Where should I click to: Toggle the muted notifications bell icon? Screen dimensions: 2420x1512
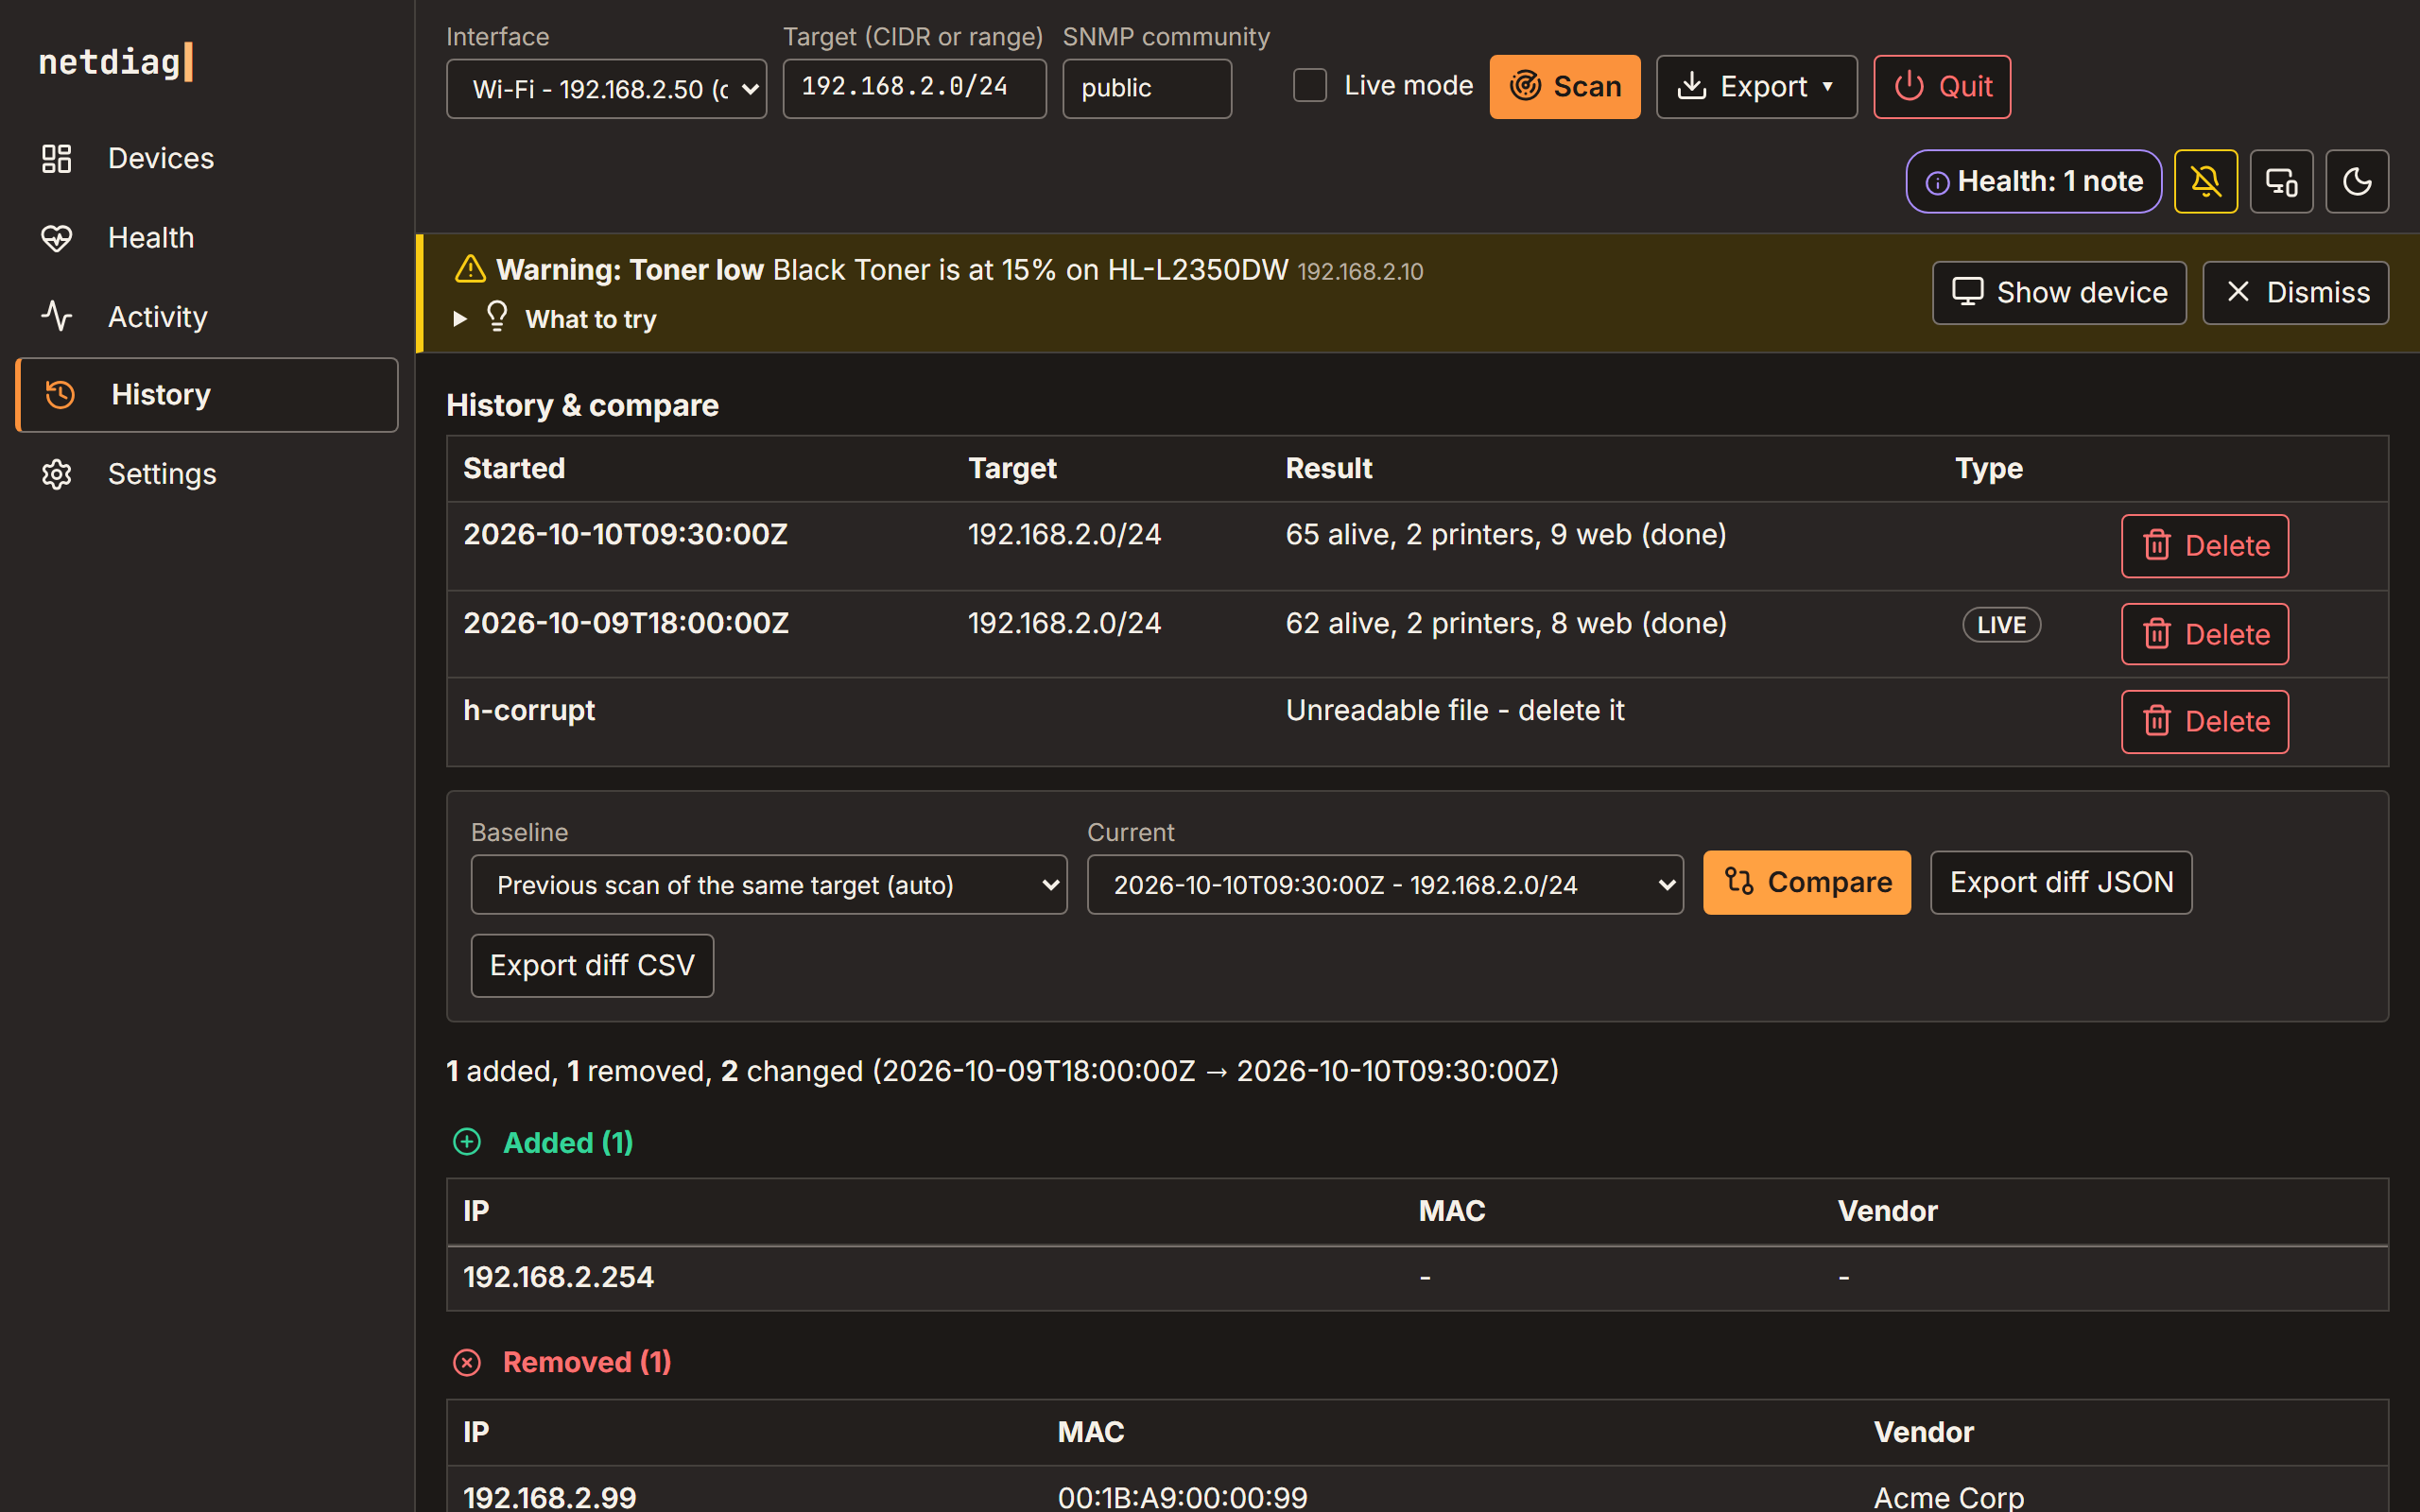[x=2205, y=181]
